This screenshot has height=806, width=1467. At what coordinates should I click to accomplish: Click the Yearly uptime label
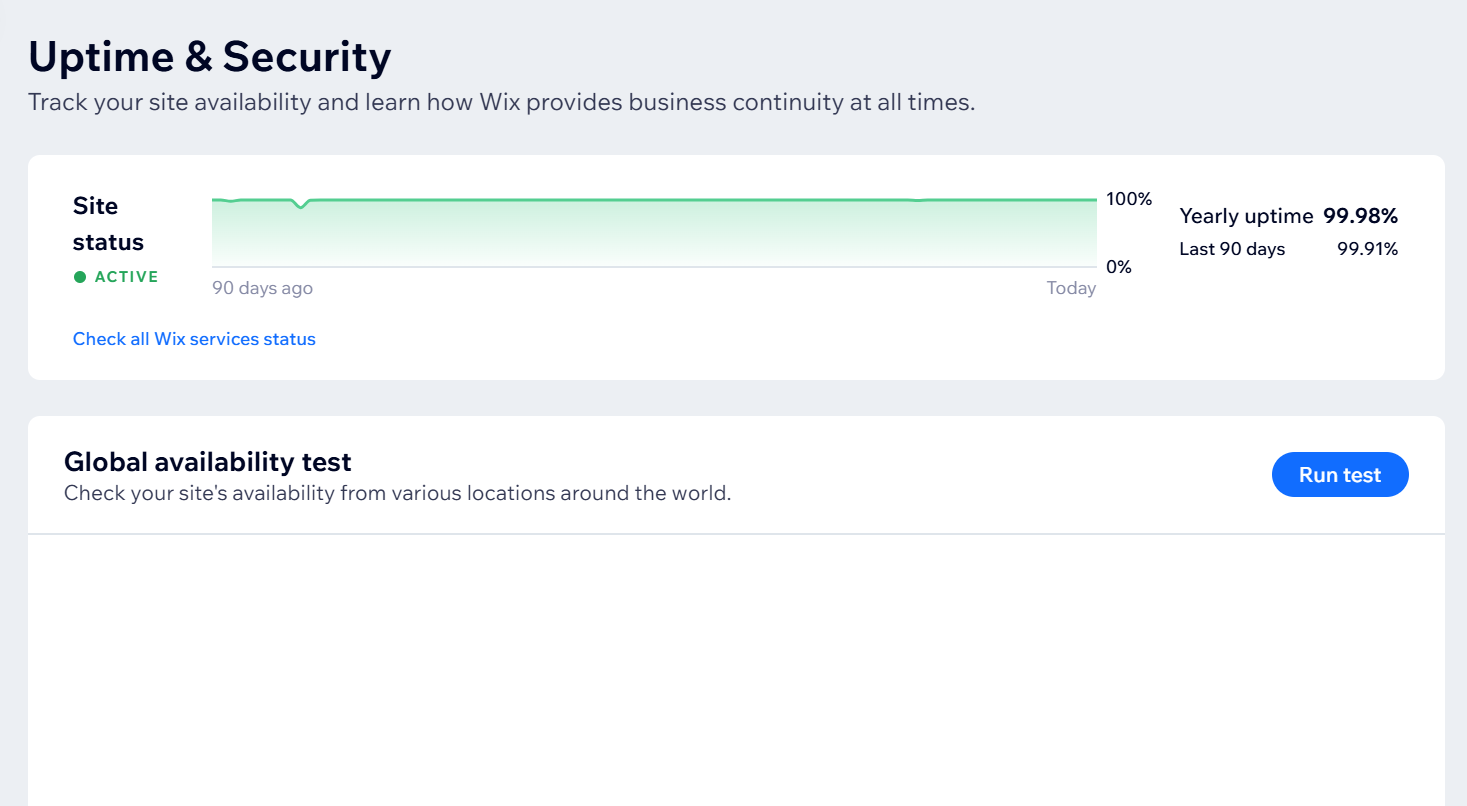[x=1246, y=216]
